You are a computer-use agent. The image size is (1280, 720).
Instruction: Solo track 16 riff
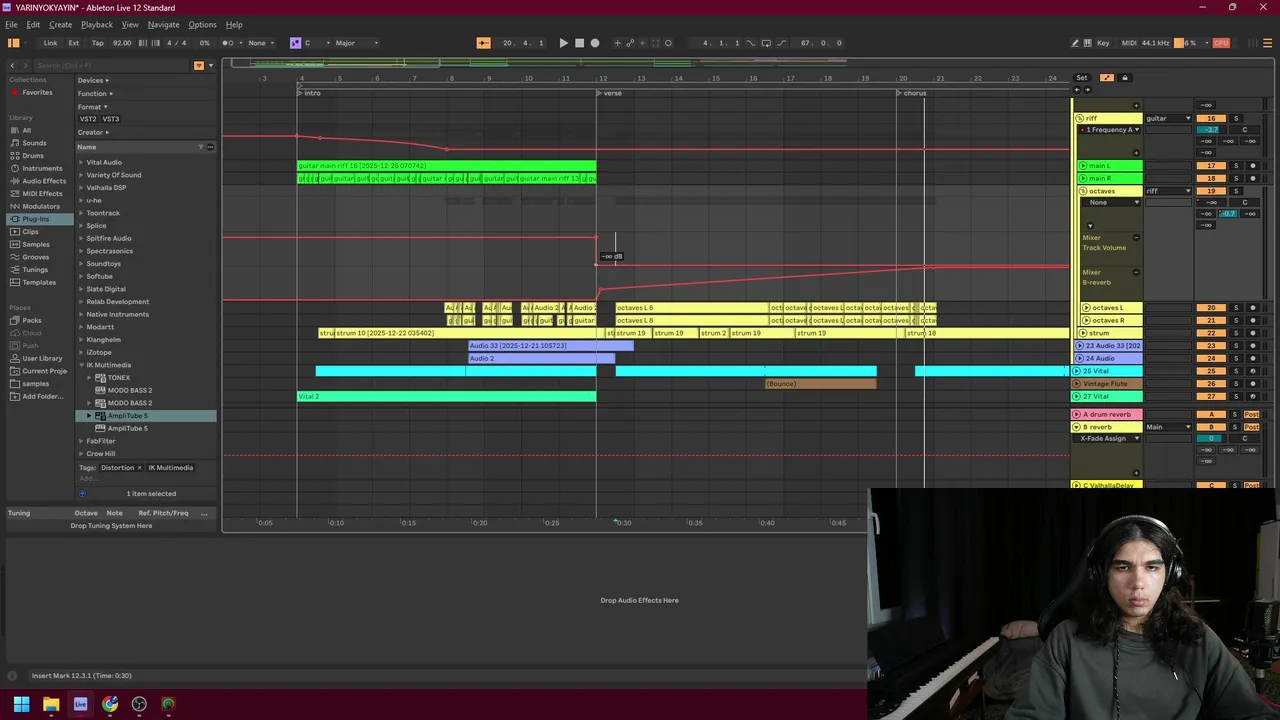(1235, 118)
